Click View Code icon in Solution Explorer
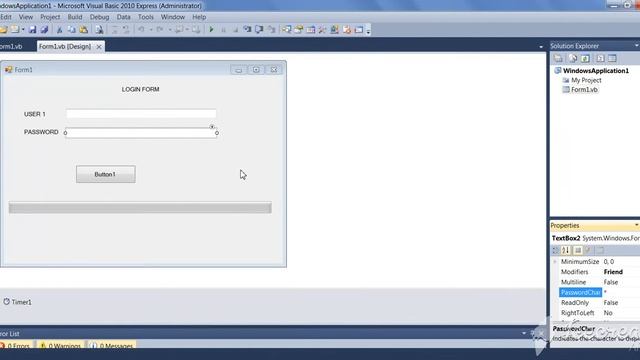The image size is (640, 360). click(600, 58)
